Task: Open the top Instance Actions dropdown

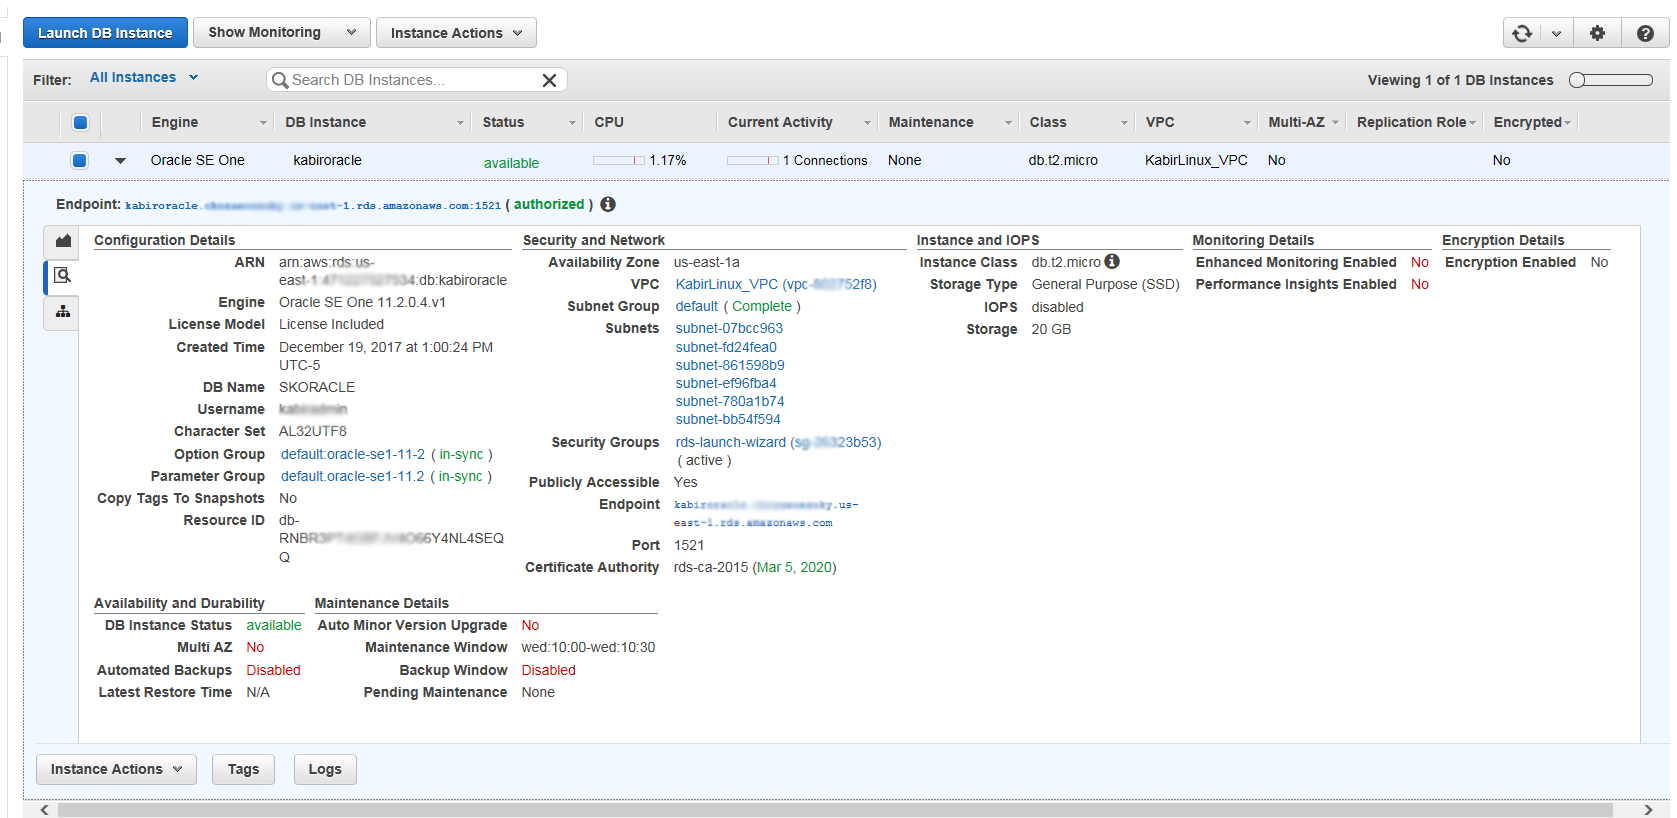Action: [x=456, y=33]
